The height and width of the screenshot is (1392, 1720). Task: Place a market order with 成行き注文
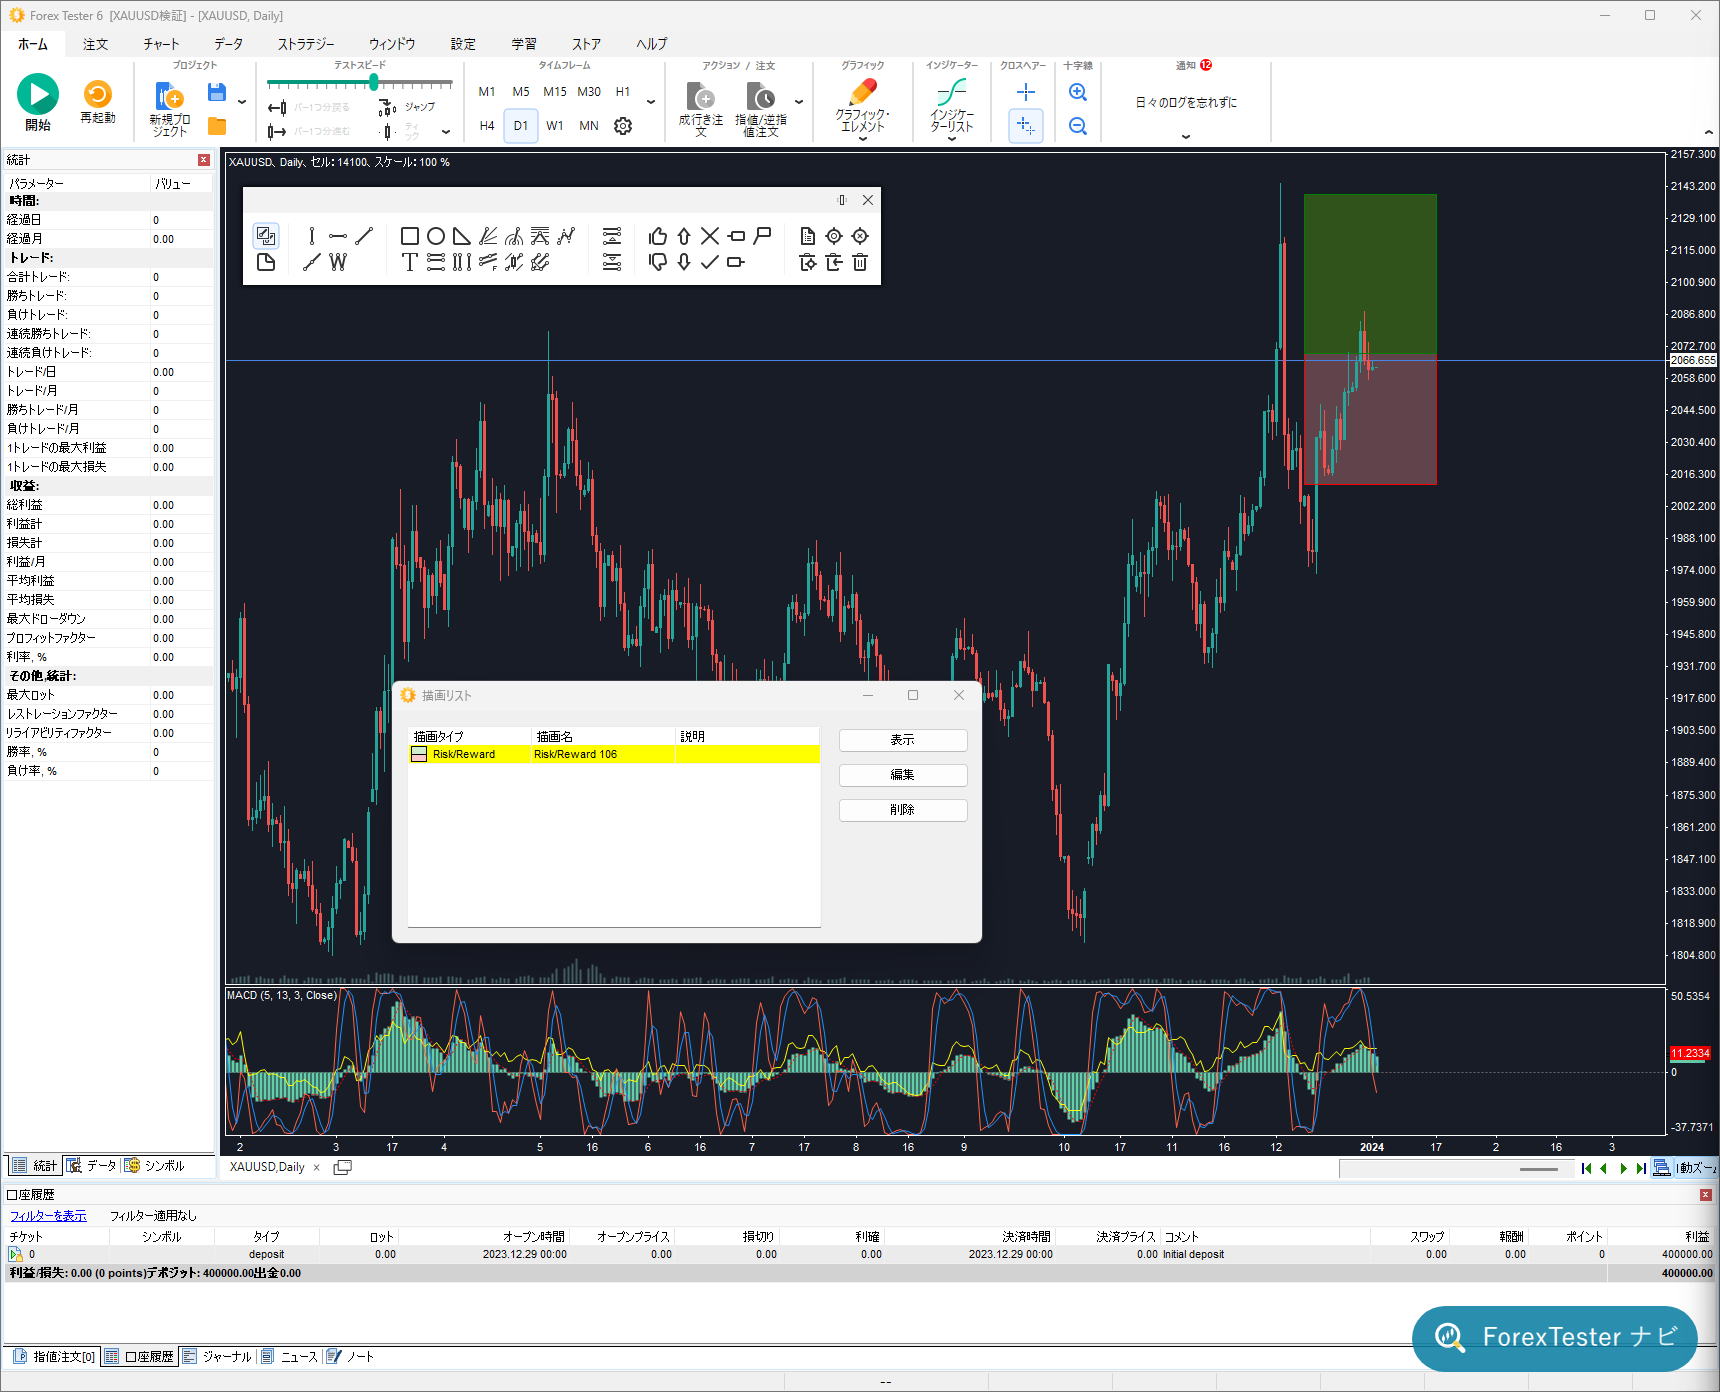point(701,110)
